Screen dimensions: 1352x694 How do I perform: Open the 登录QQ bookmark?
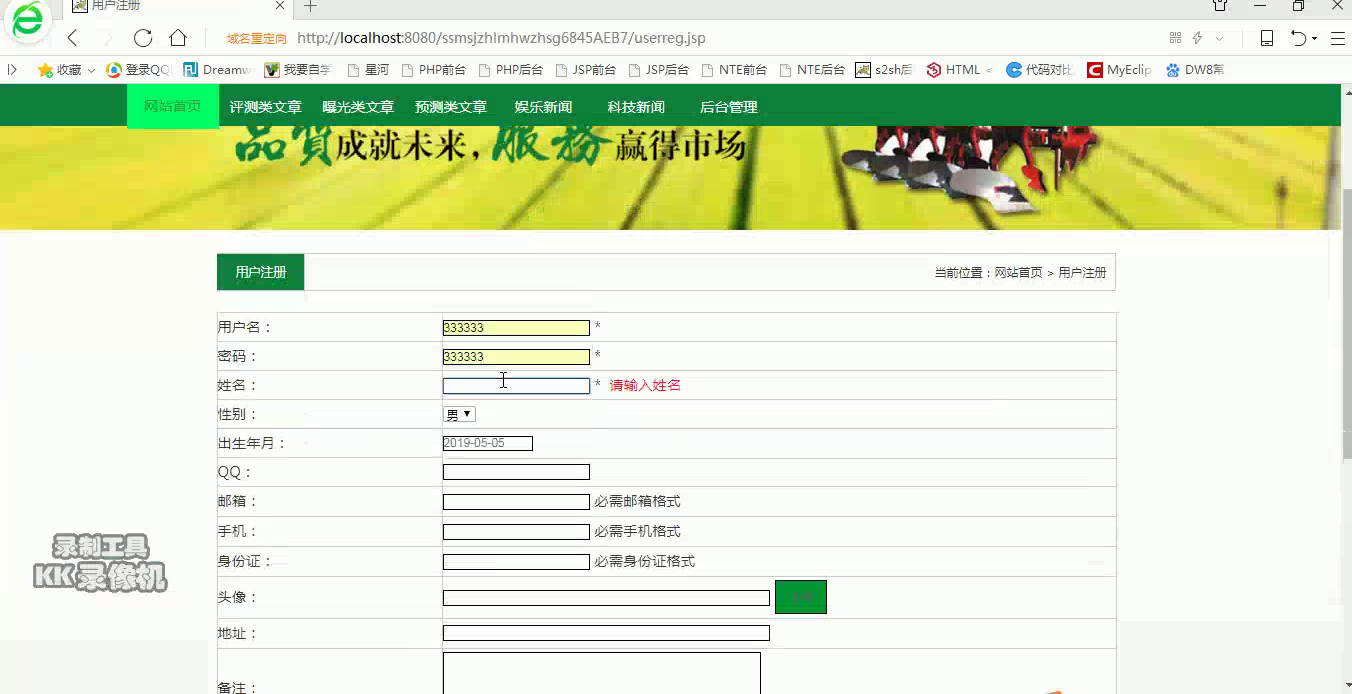click(139, 70)
